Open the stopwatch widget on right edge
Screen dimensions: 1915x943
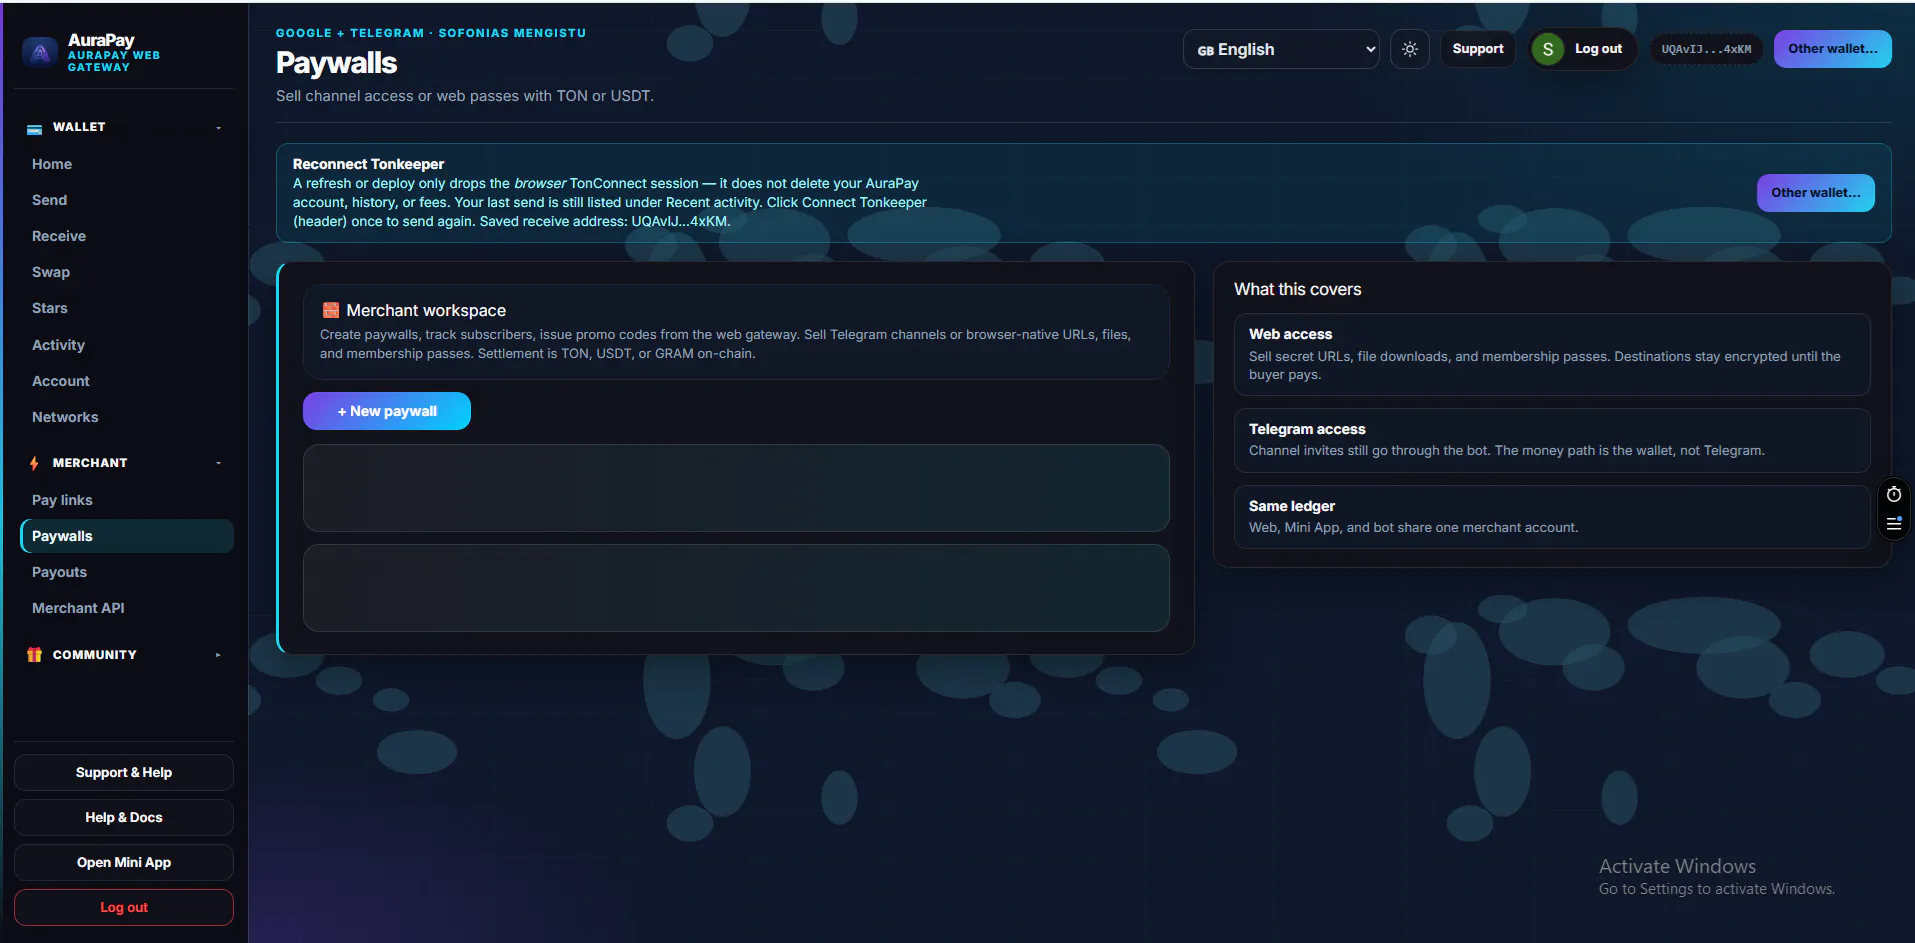coord(1894,494)
